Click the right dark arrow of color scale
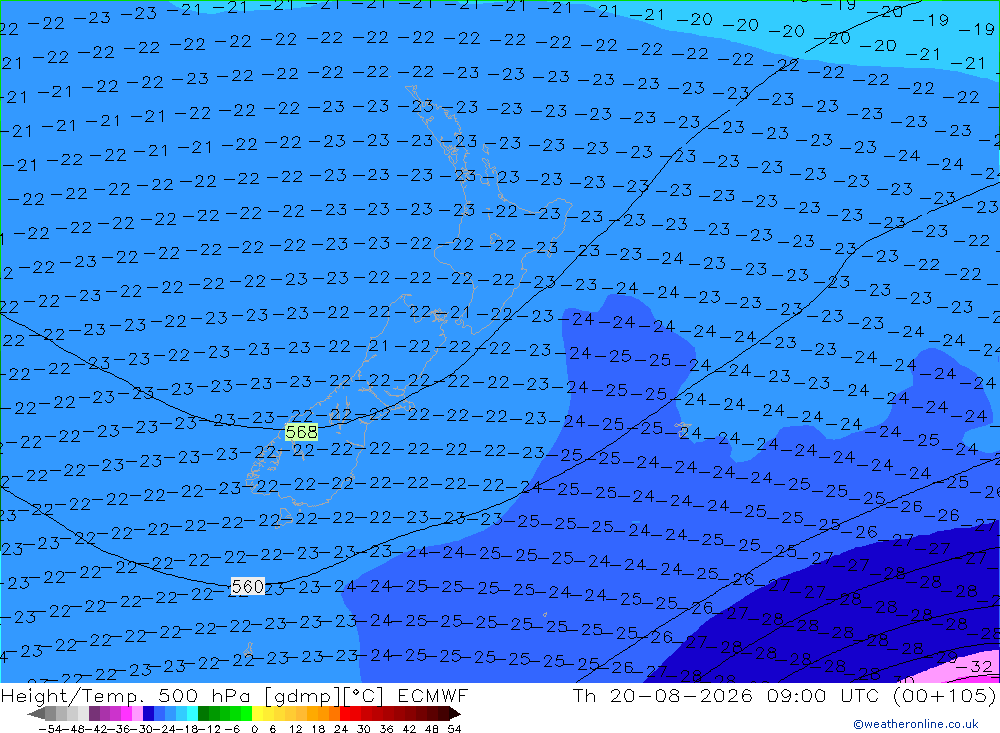The height and width of the screenshot is (733, 1000). point(455,713)
